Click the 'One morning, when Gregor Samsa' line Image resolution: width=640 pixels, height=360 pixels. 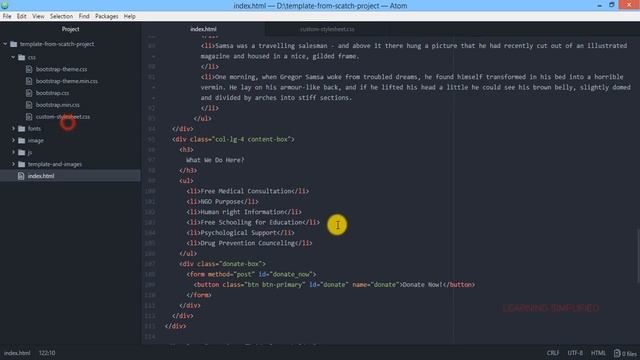click(x=412, y=77)
